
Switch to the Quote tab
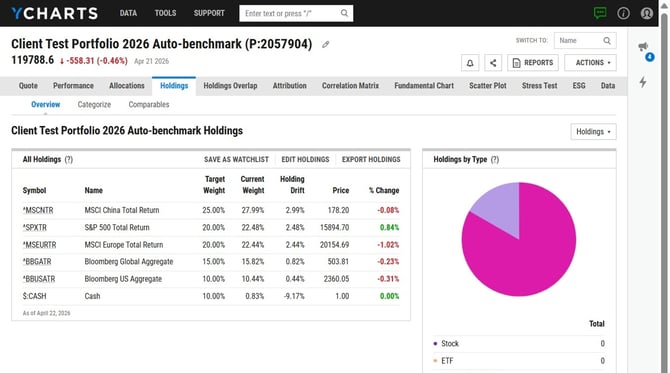pos(28,86)
